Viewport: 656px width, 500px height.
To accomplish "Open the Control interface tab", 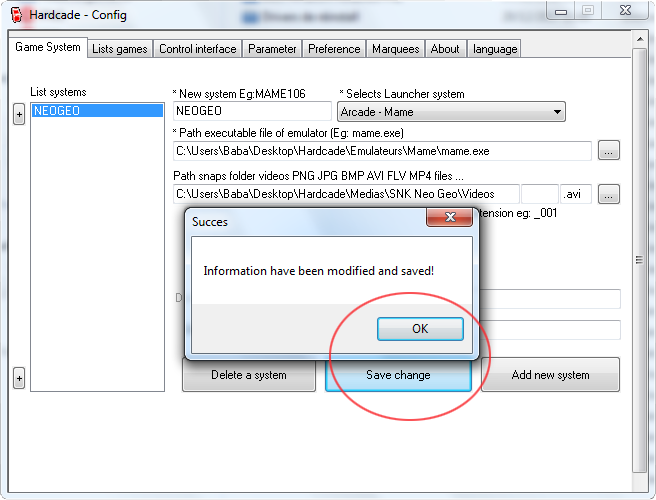I will pos(197,49).
